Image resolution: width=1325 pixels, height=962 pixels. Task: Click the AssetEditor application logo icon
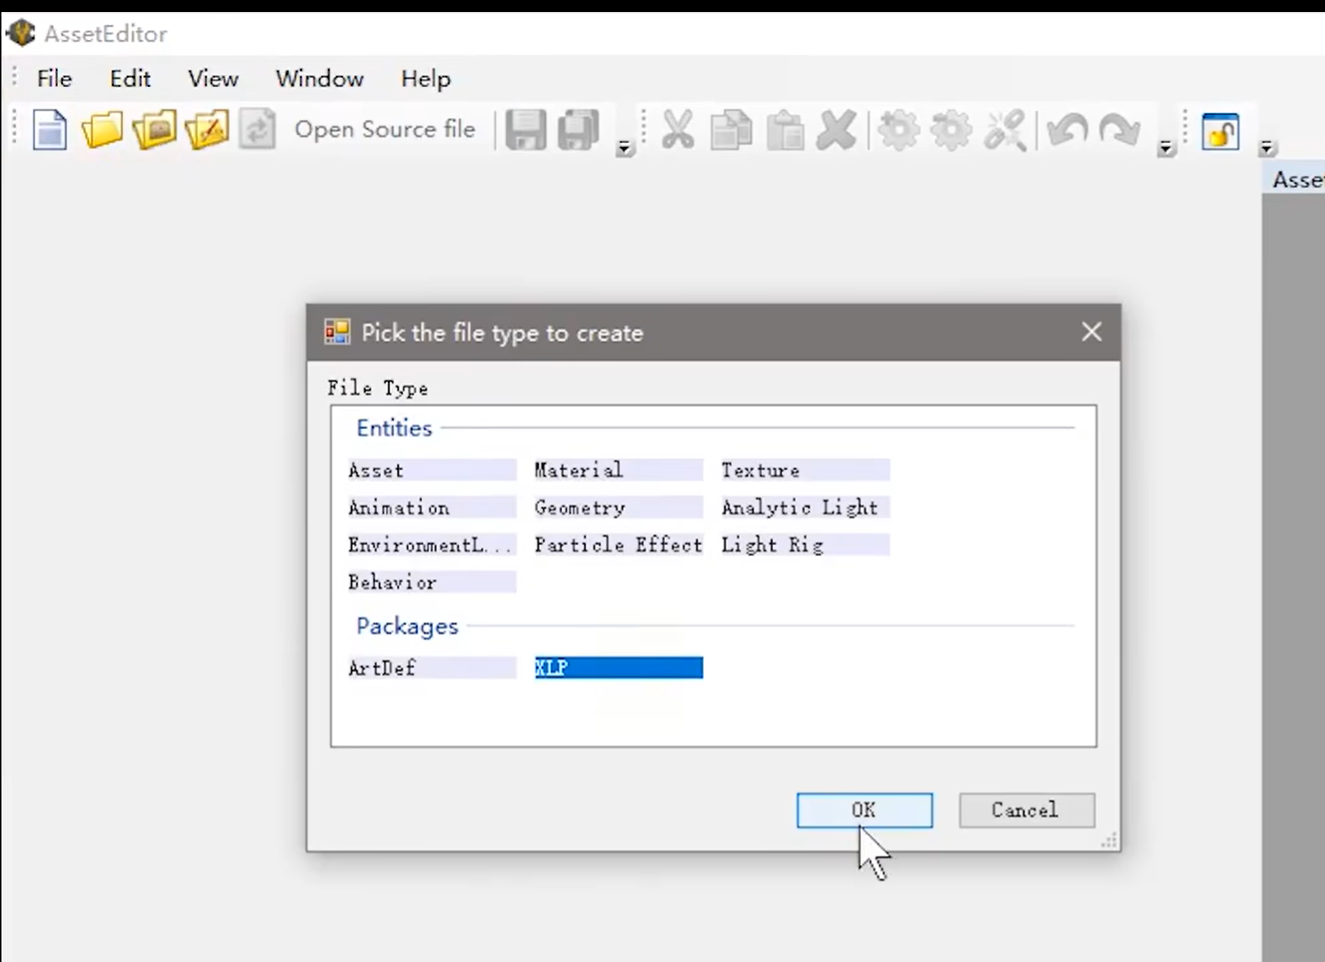tap(20, 33)
